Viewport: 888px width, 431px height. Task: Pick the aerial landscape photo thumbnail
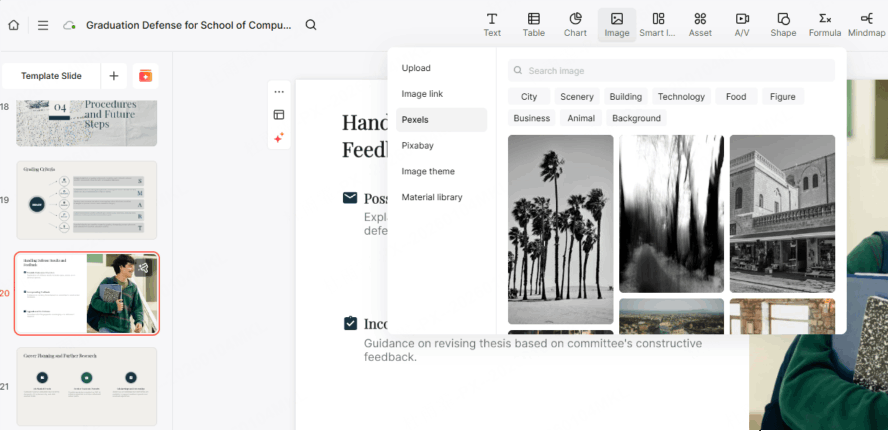point(672,316)
